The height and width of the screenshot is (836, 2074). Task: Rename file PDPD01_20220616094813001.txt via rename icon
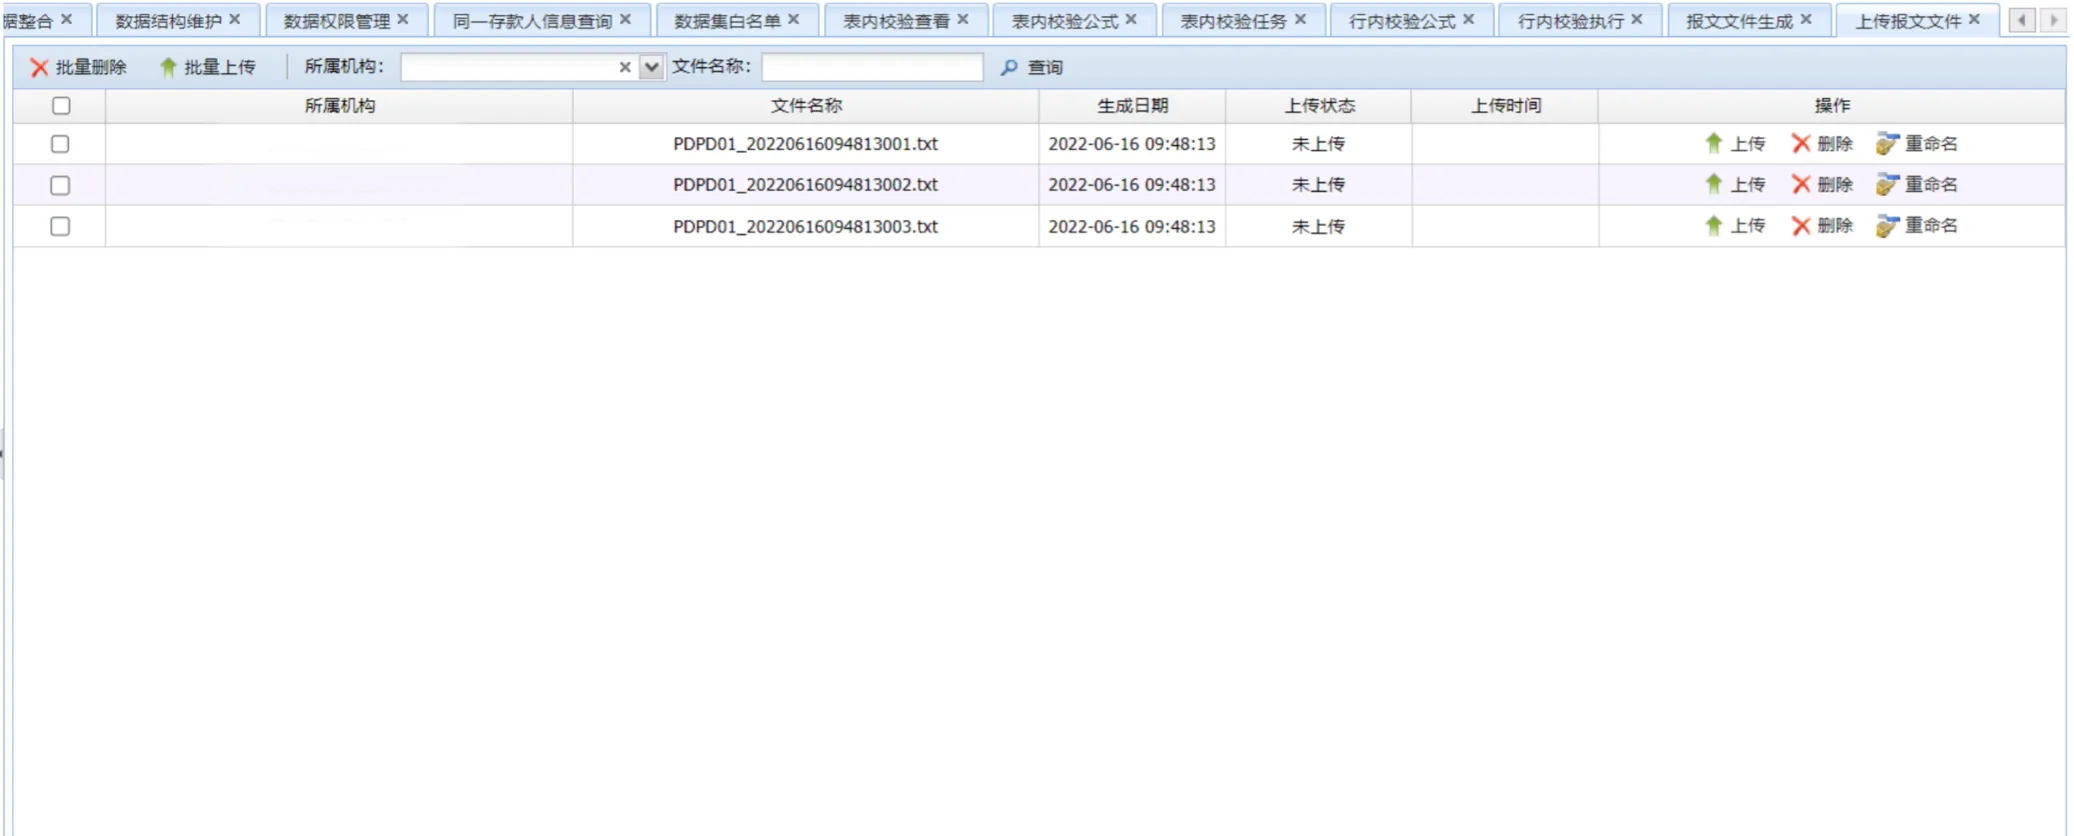click(x=1886, y=144)
